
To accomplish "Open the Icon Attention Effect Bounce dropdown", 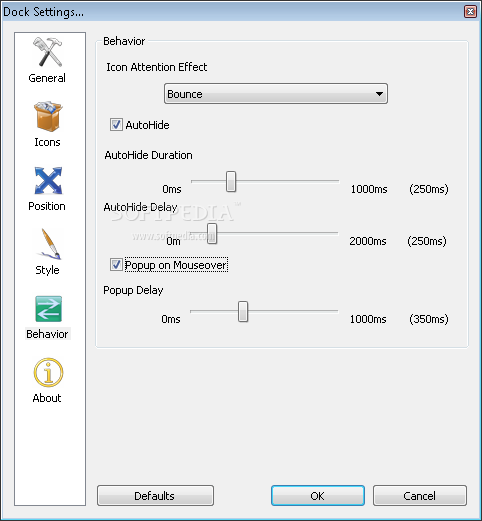I will (x=276, y=94).
